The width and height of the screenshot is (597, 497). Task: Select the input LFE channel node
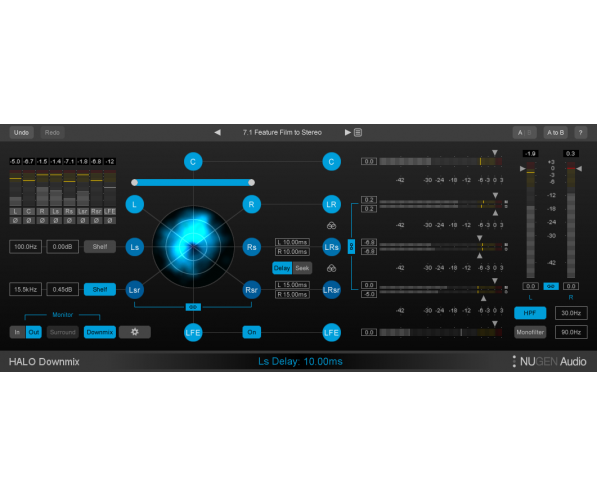[x=193, y=332]
